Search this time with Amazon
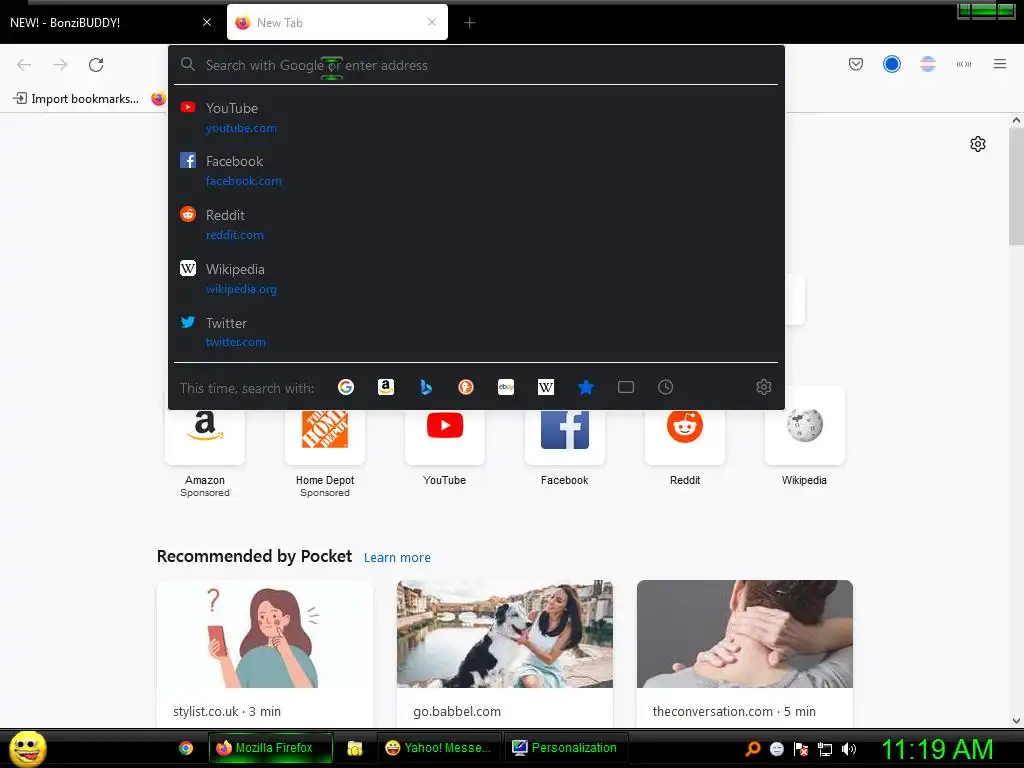This screenshot has height=768, width=1024. [x=386, y=387]
